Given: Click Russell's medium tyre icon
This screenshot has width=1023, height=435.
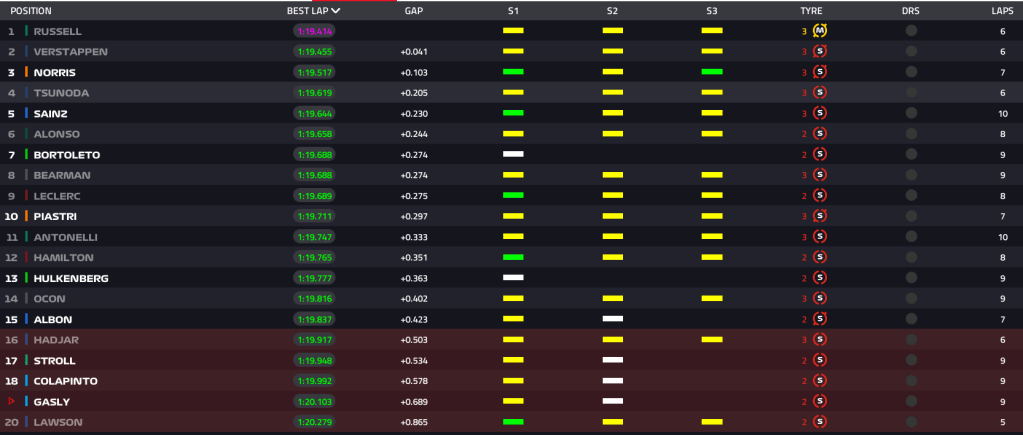Looking at the screenshot, I should tap(820, 31).
